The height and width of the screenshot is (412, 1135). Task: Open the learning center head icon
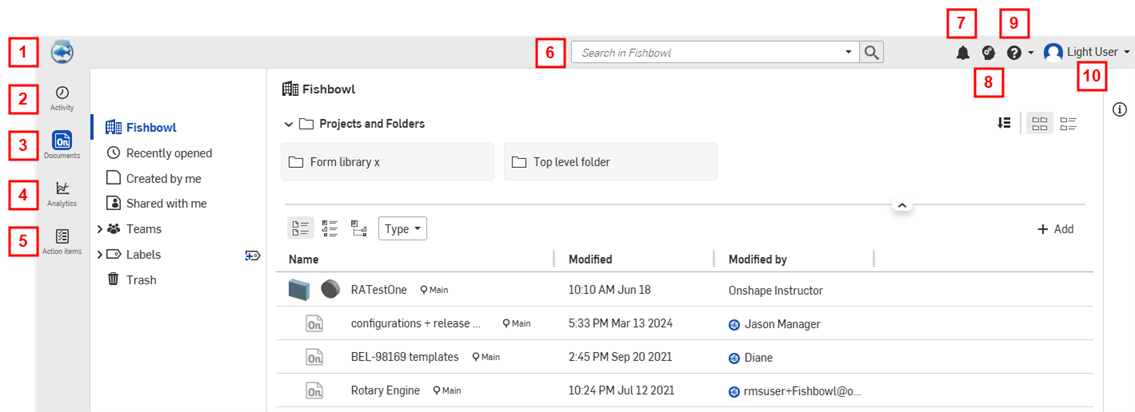point(988,53)
